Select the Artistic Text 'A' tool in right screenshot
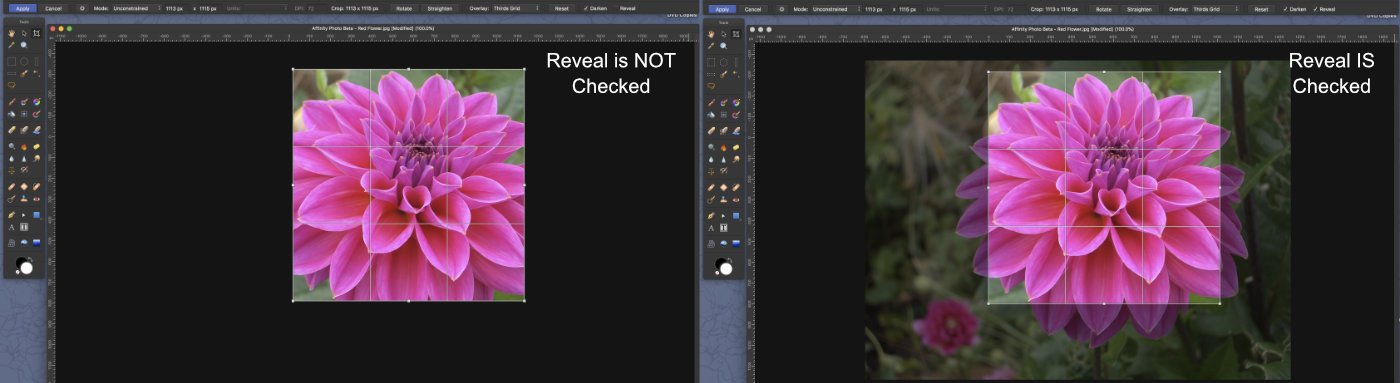The image size is (1400, 383). click(x=712, y=227)
